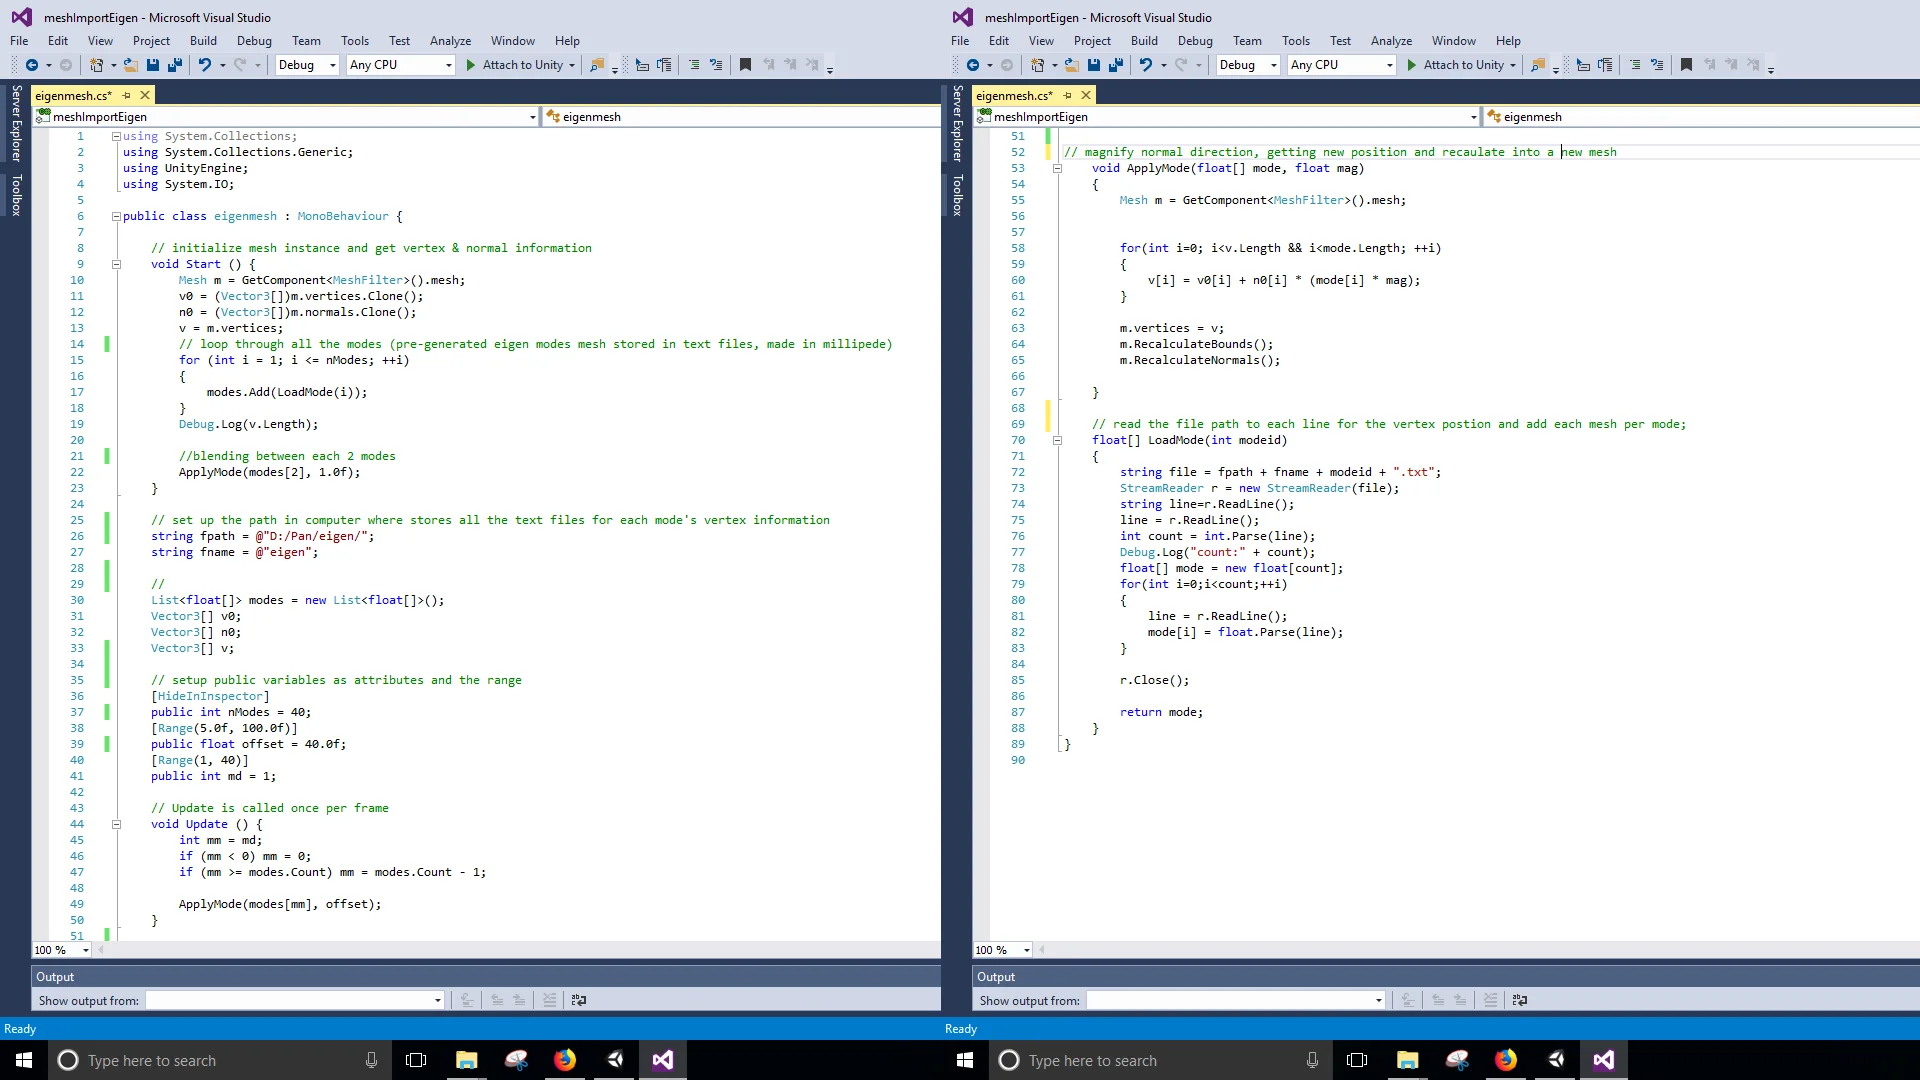Collapse the Start method at line 9

click(116, 264)
